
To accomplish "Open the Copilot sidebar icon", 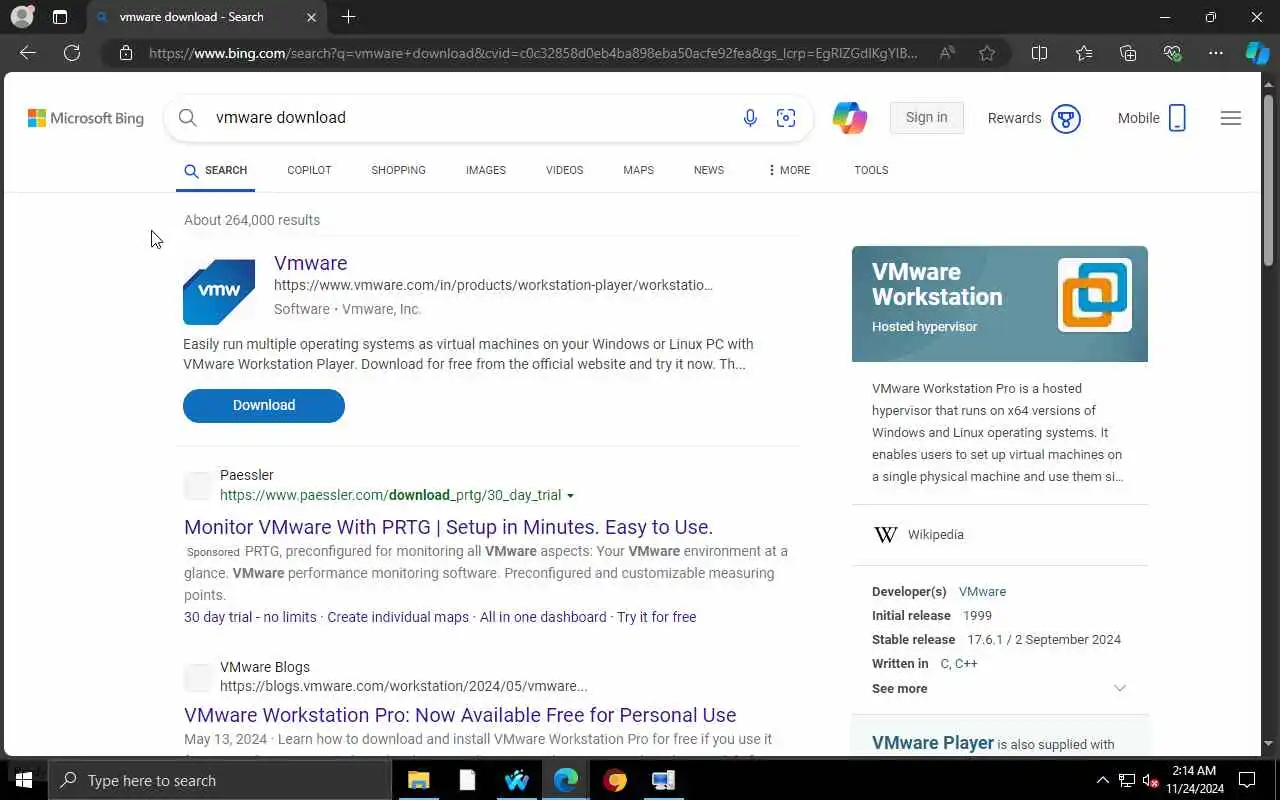I will (1257, 53).
